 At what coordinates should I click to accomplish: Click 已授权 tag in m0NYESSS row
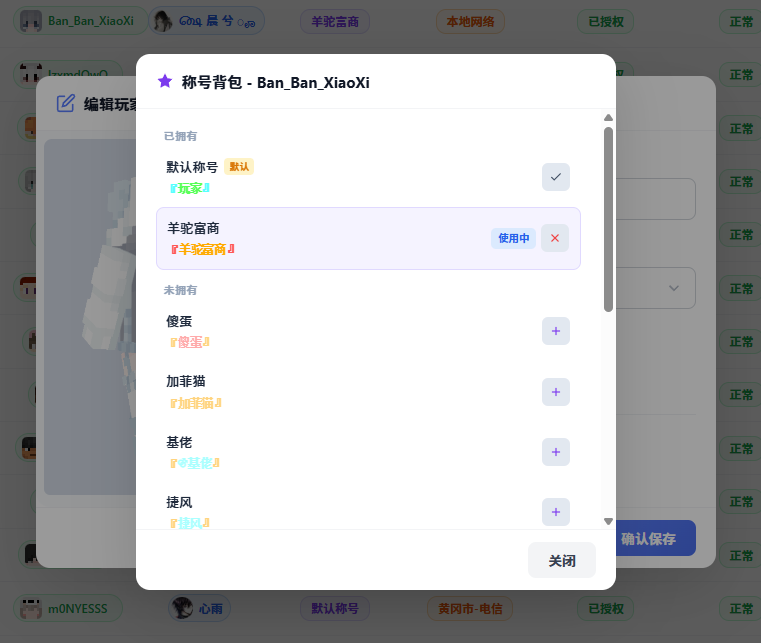[606, 609]
